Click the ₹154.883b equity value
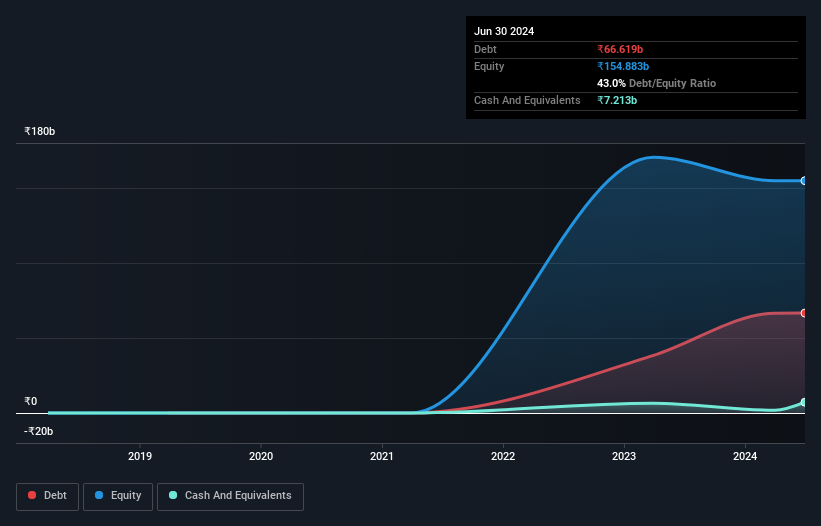Viewport: 821px width, 526px height. coord(623,66)
